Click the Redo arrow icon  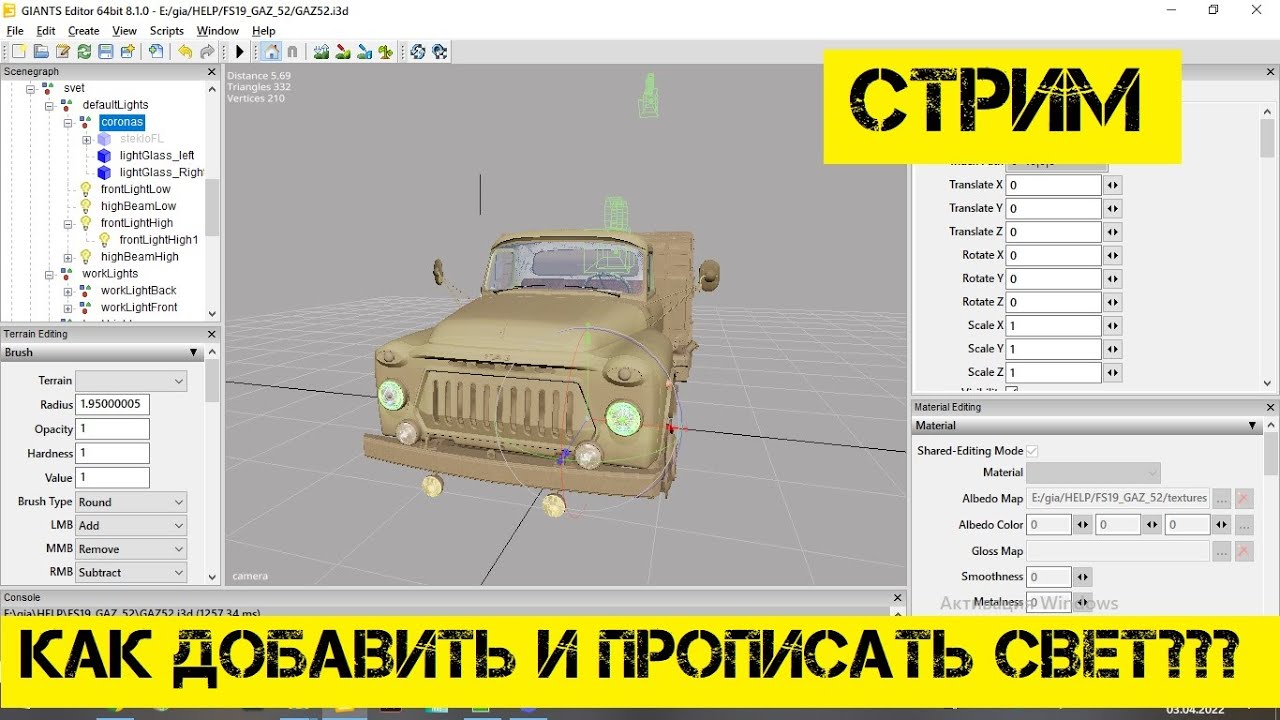(207, 52)
